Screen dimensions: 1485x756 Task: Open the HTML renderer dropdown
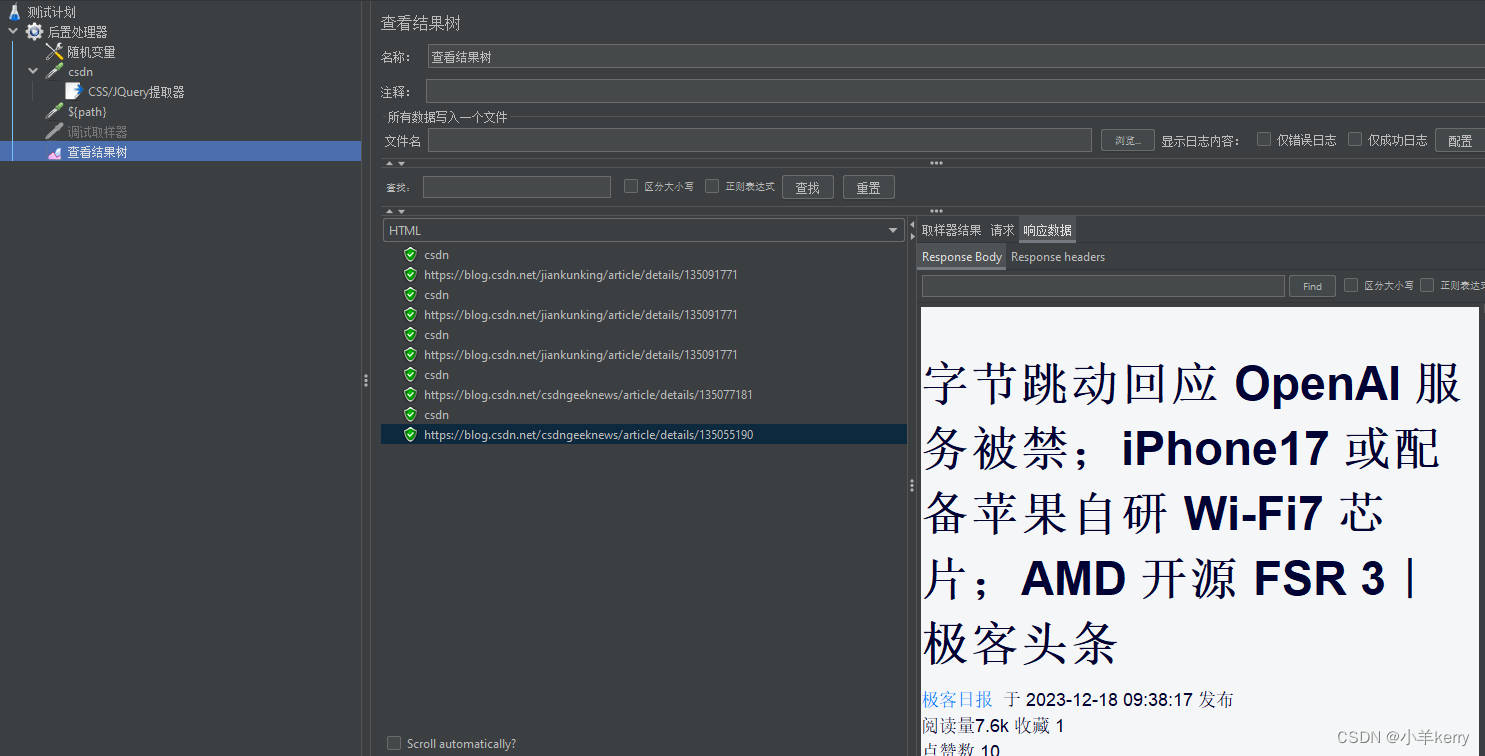coord(644,230)
